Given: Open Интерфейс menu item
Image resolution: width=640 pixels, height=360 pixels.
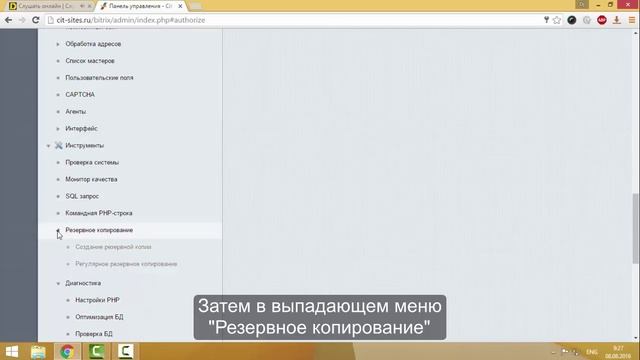Looking at the screenshot, I should [x=81, y=129].
